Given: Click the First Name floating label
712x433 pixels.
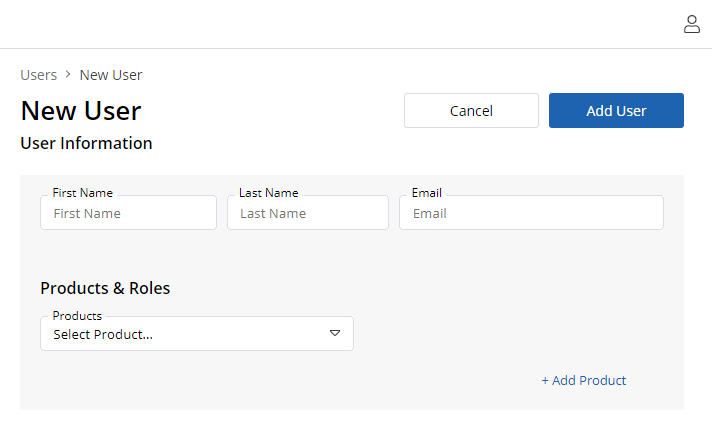Looking at the screenshot, I should point(82,193).
